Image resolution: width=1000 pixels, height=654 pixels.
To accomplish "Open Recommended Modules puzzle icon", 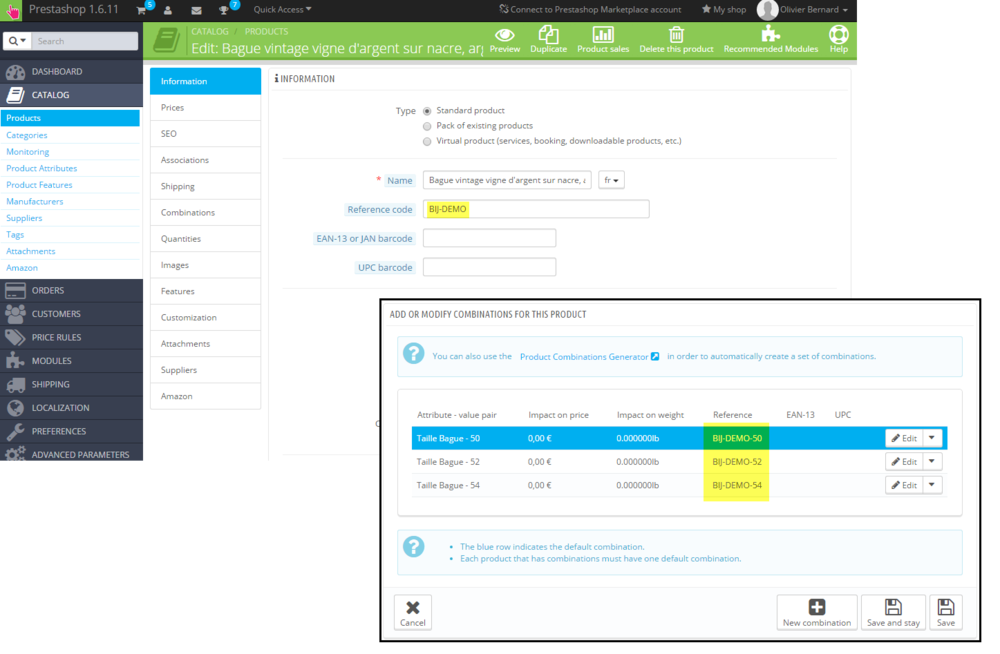I will coord(770,34).
